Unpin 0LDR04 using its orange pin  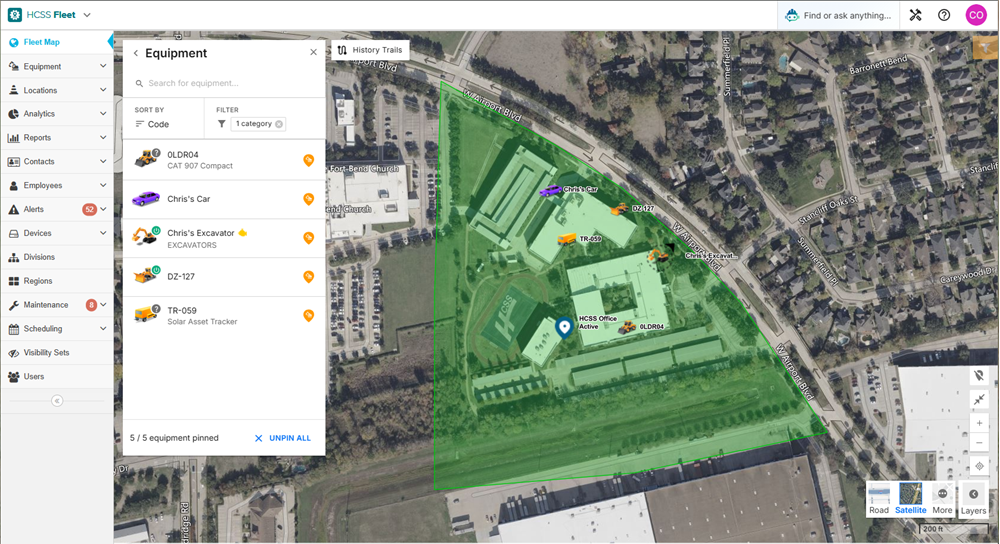tap(309, 160)
